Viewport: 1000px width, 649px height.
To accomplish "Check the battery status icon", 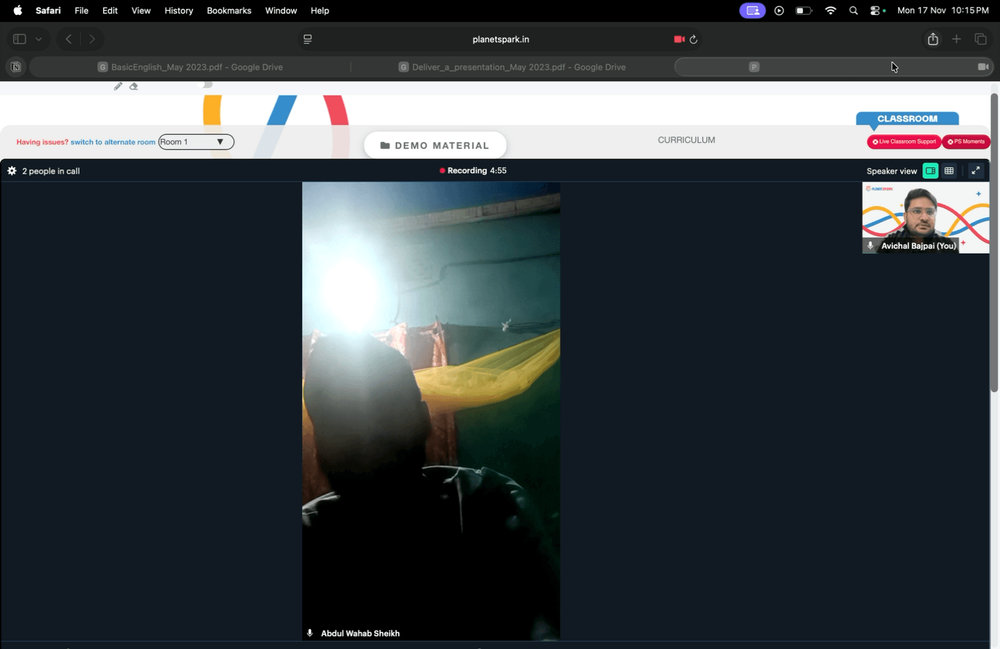I will click(804, 10).
